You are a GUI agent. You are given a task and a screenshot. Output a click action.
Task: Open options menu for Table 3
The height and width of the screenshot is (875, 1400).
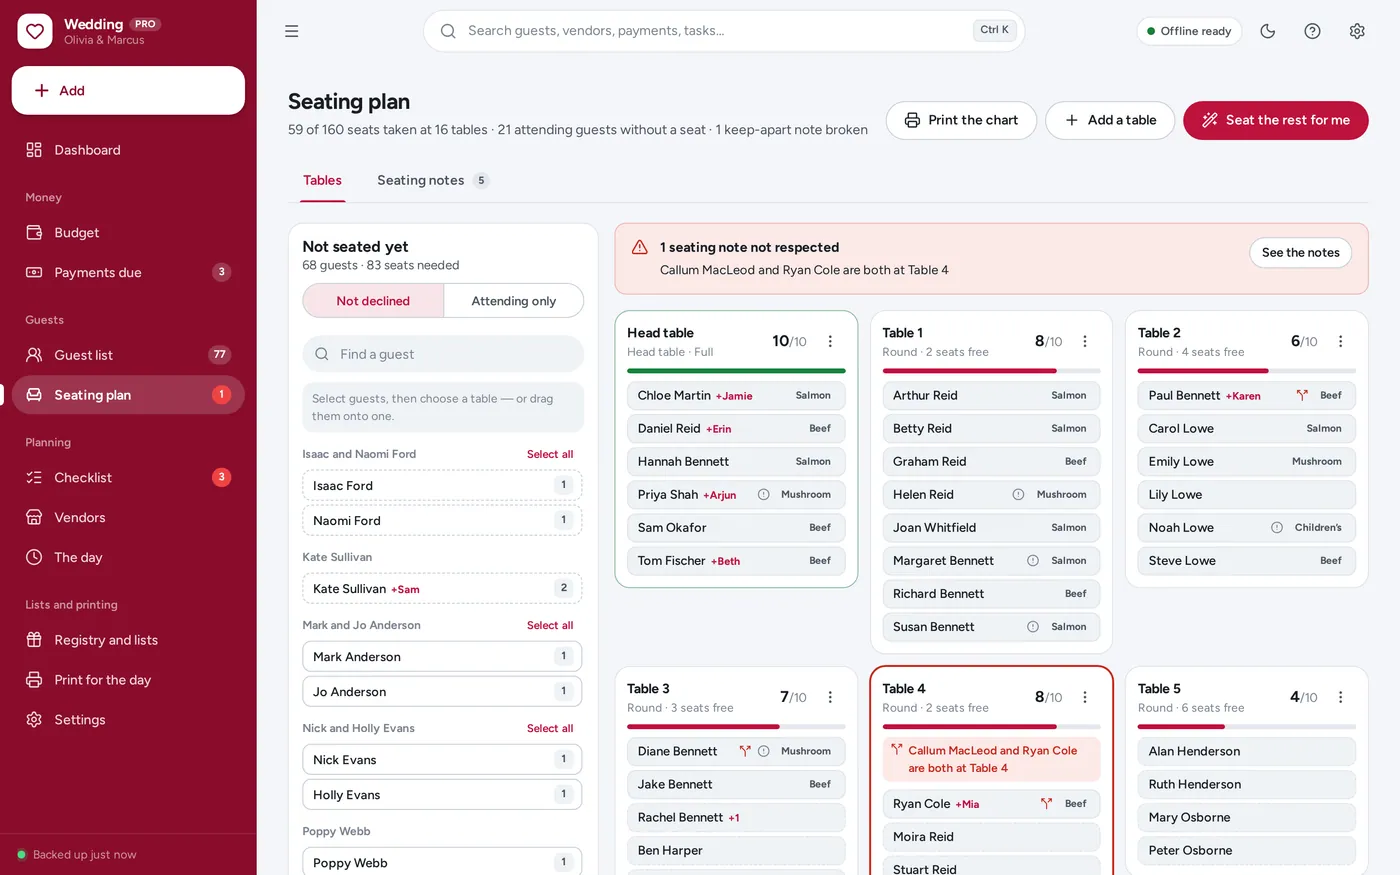830,697
